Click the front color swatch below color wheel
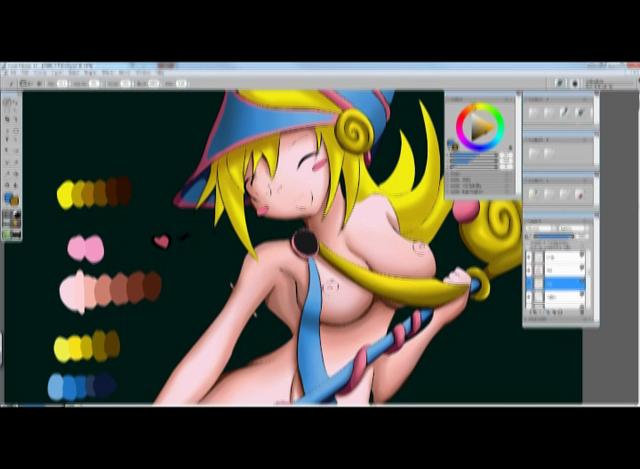Image resolution: width=640 pixels, height=469 pixels. pyautogui.click(x=452, y=144)
